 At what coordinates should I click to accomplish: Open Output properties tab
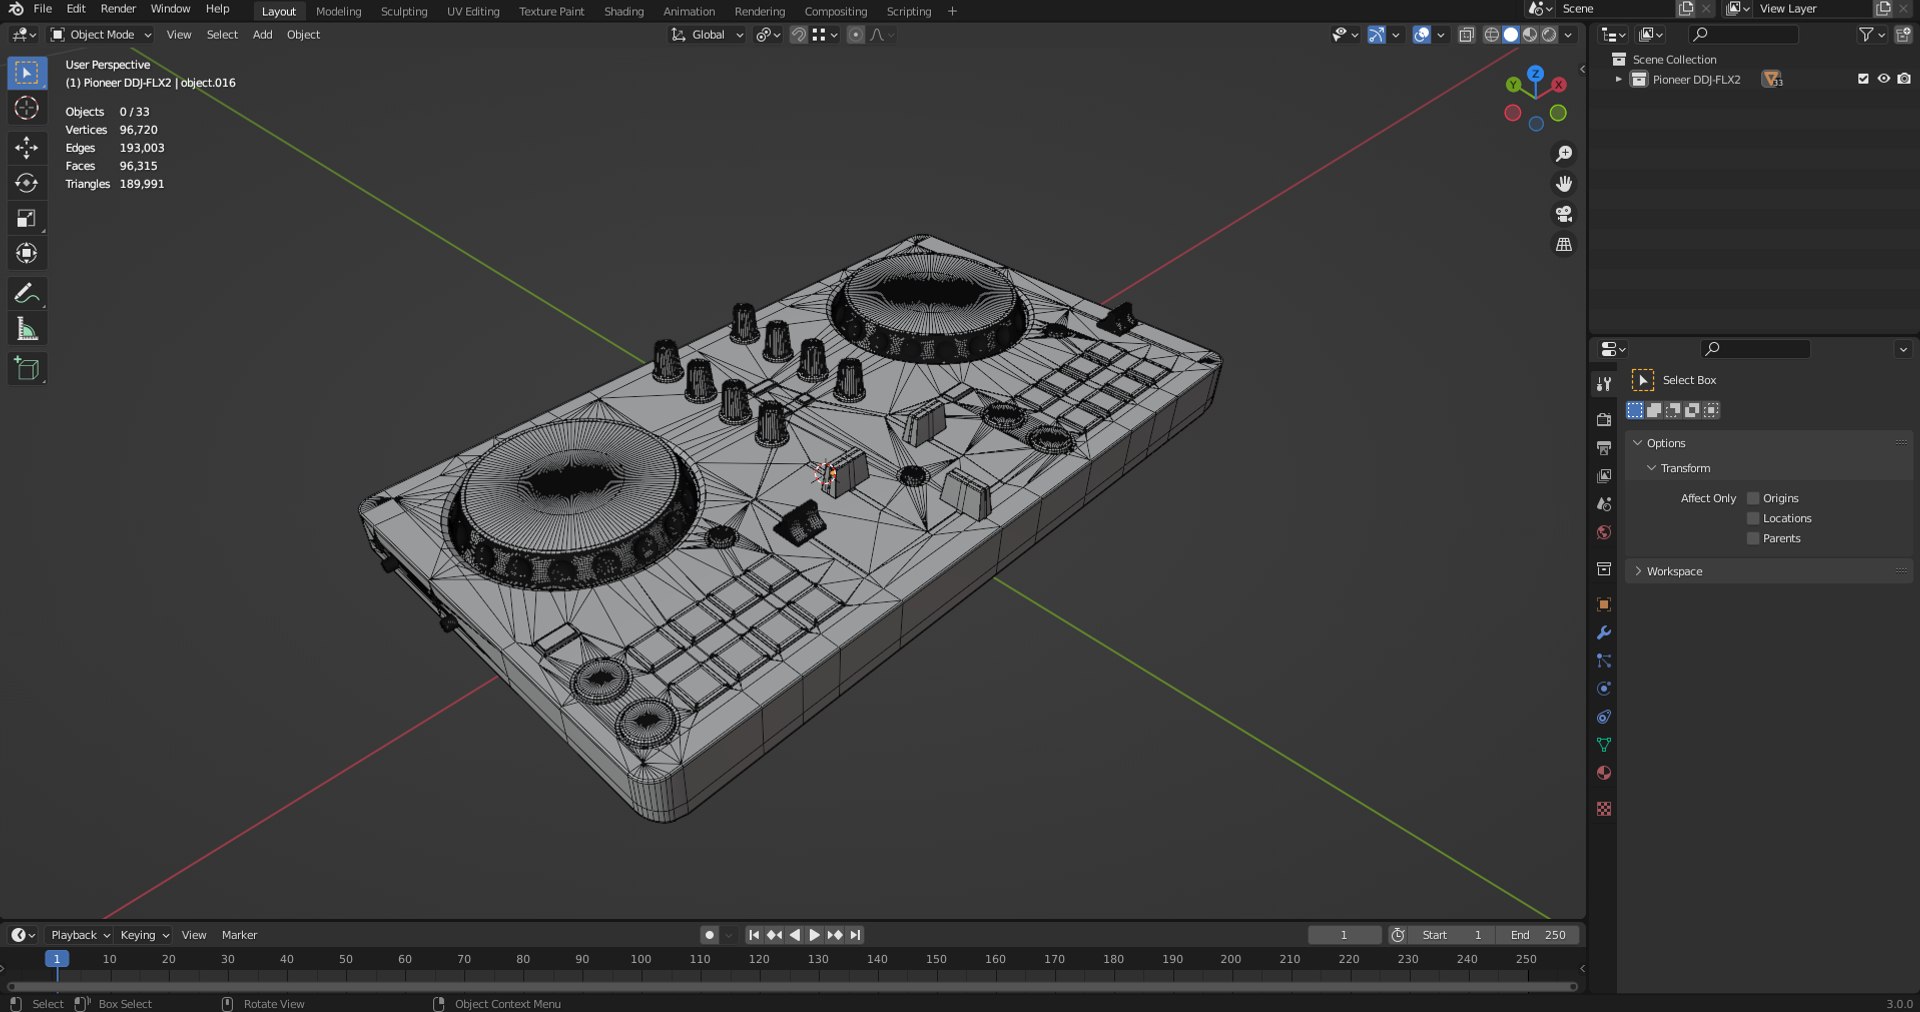(1604, 448)
